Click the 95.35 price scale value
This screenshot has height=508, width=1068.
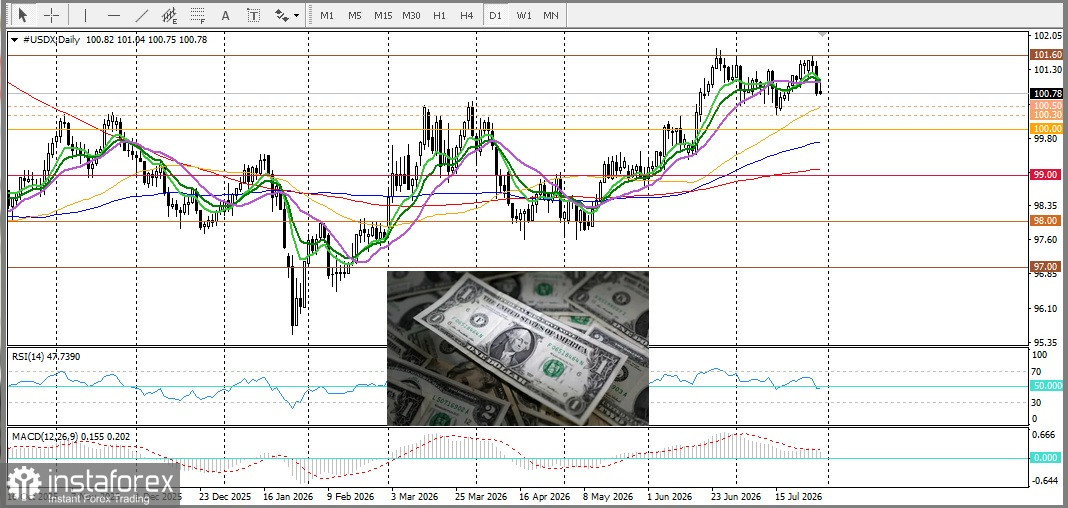coord(1048,342)
